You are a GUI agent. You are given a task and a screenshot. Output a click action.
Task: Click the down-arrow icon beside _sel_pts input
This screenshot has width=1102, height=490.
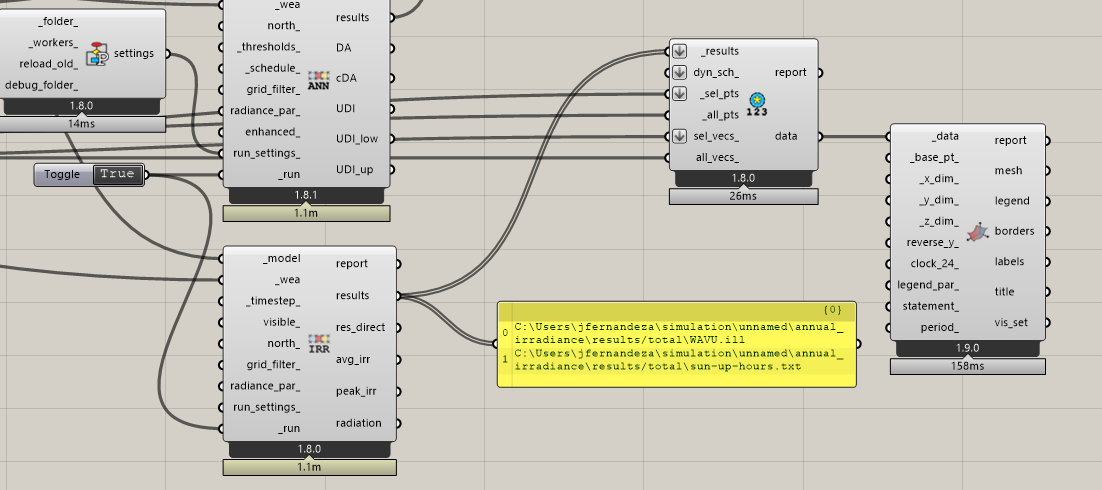pyautogui.click(x=679, y=94)
